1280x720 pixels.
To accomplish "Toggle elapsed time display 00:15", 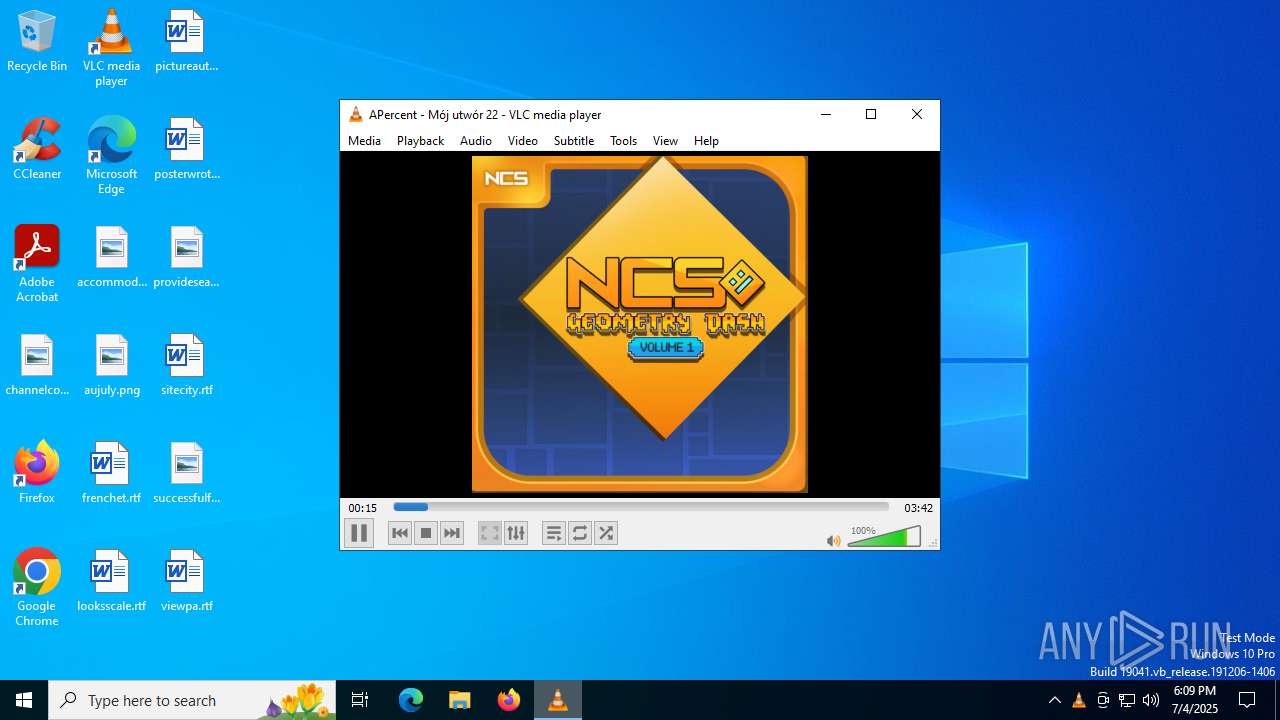I will click(x=362, y=508).
